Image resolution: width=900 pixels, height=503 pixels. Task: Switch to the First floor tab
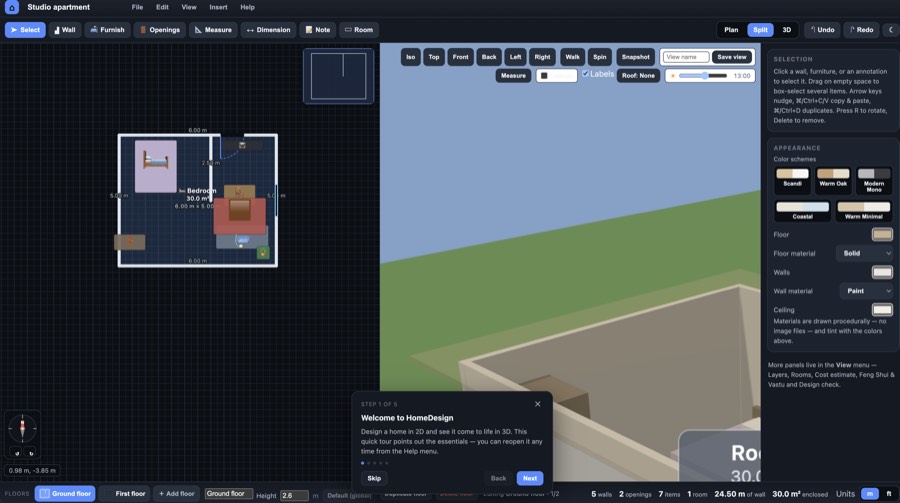pyautogui.click(x=125, y=494)
